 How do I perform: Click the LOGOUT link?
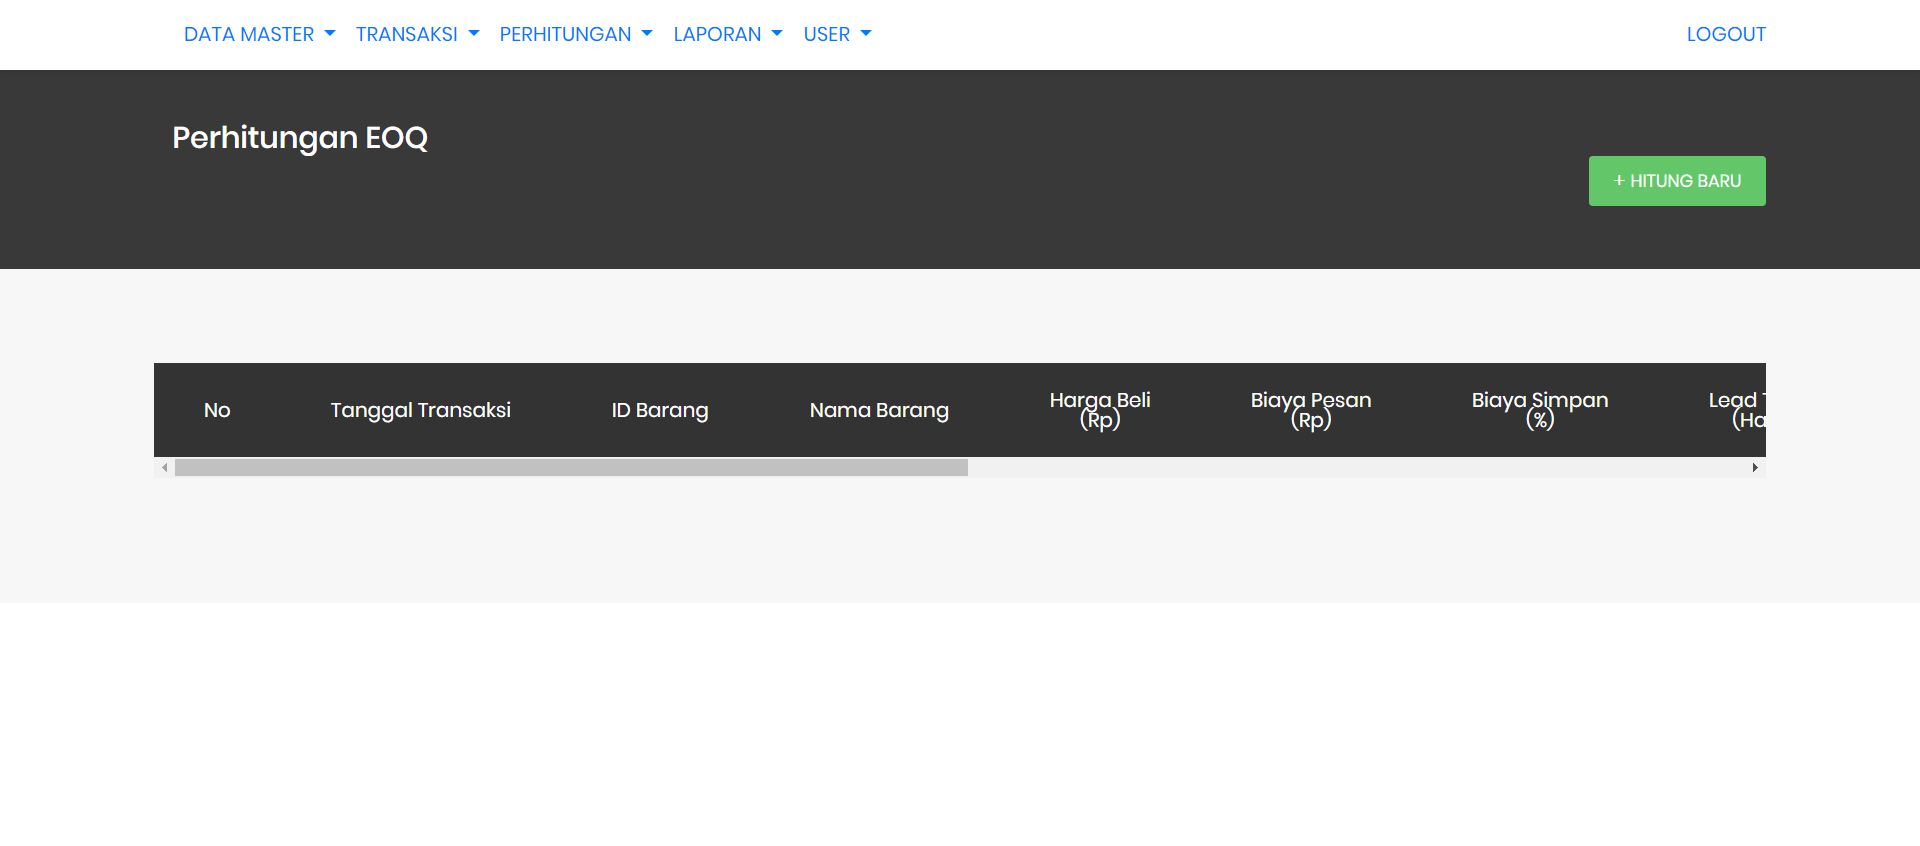coord(1726,34)
